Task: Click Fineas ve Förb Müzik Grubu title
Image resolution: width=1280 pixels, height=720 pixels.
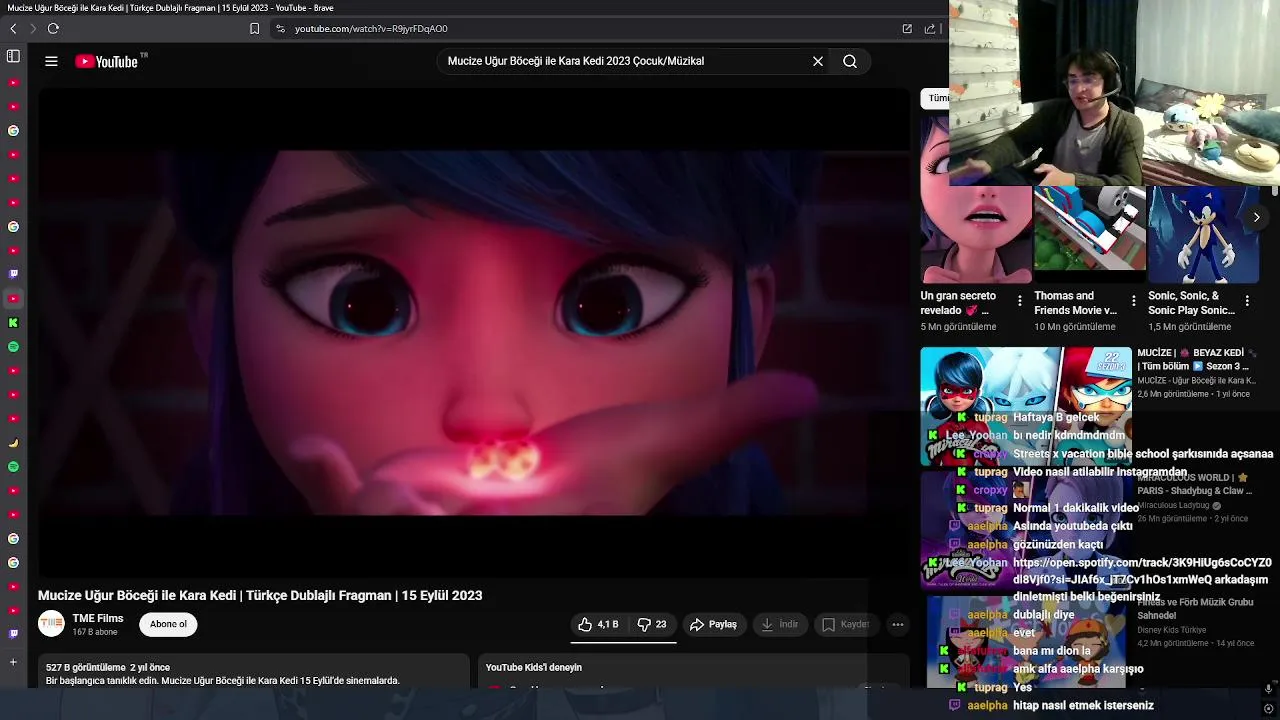Action: 1195,609
